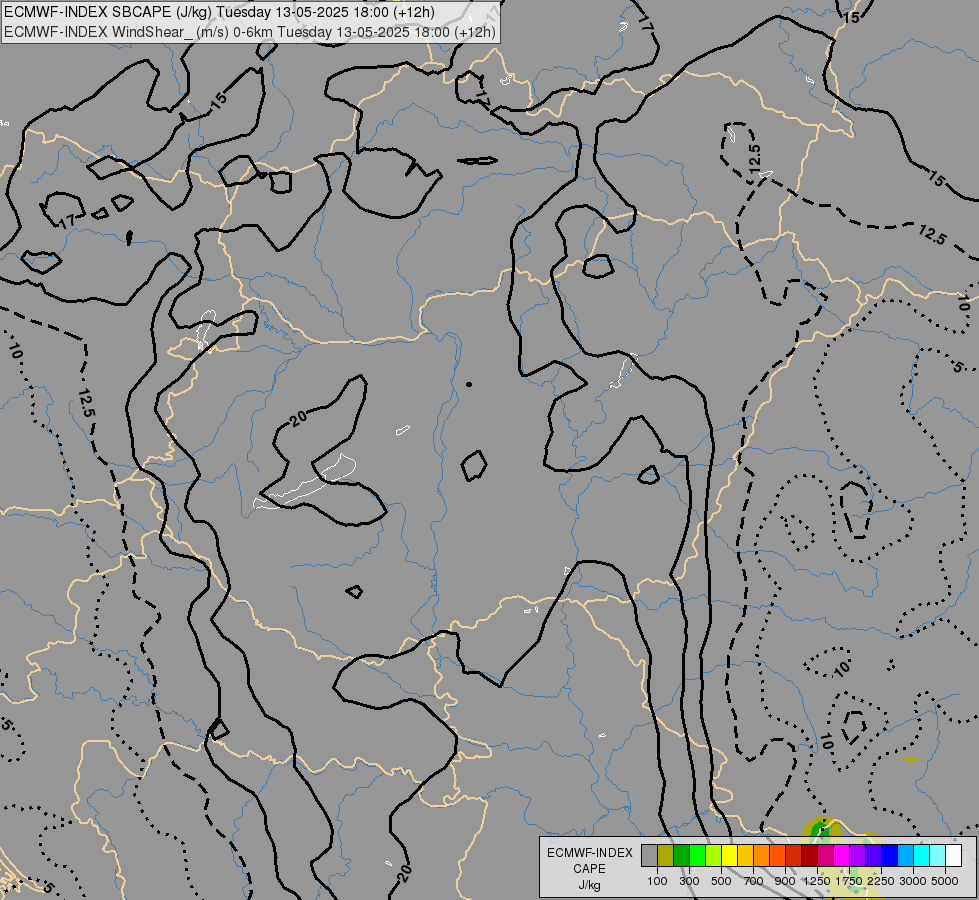
Task: Click the legend tick label '3000'
Action: point(913,881)
